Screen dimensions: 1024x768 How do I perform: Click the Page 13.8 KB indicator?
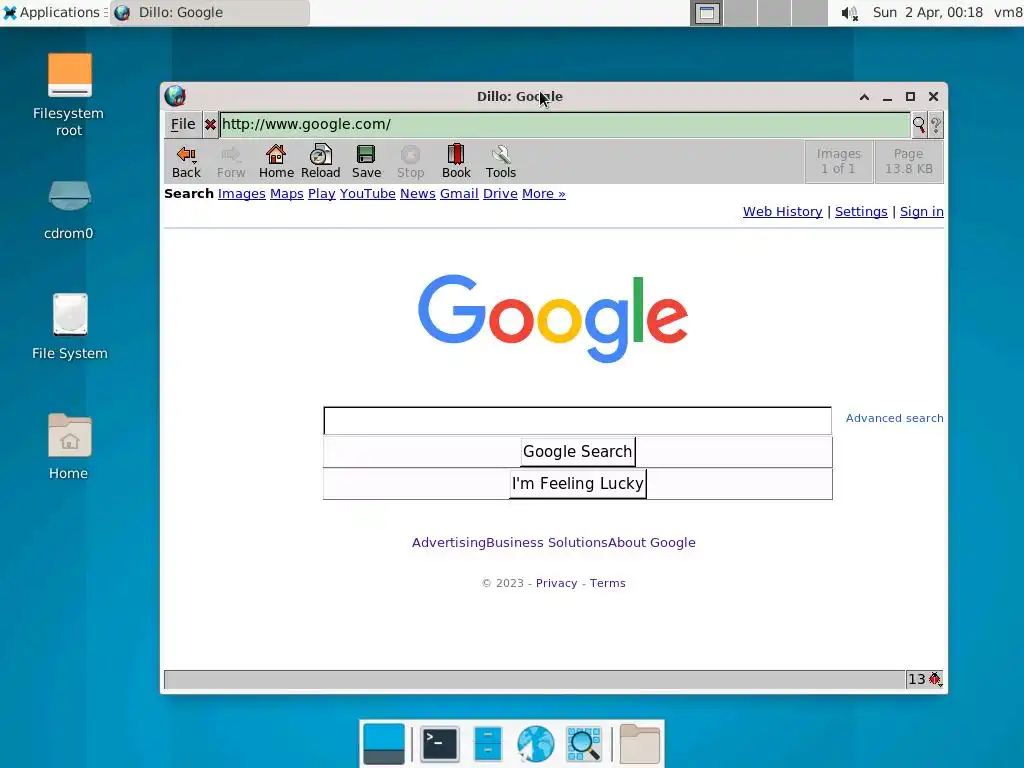point(908,161)
